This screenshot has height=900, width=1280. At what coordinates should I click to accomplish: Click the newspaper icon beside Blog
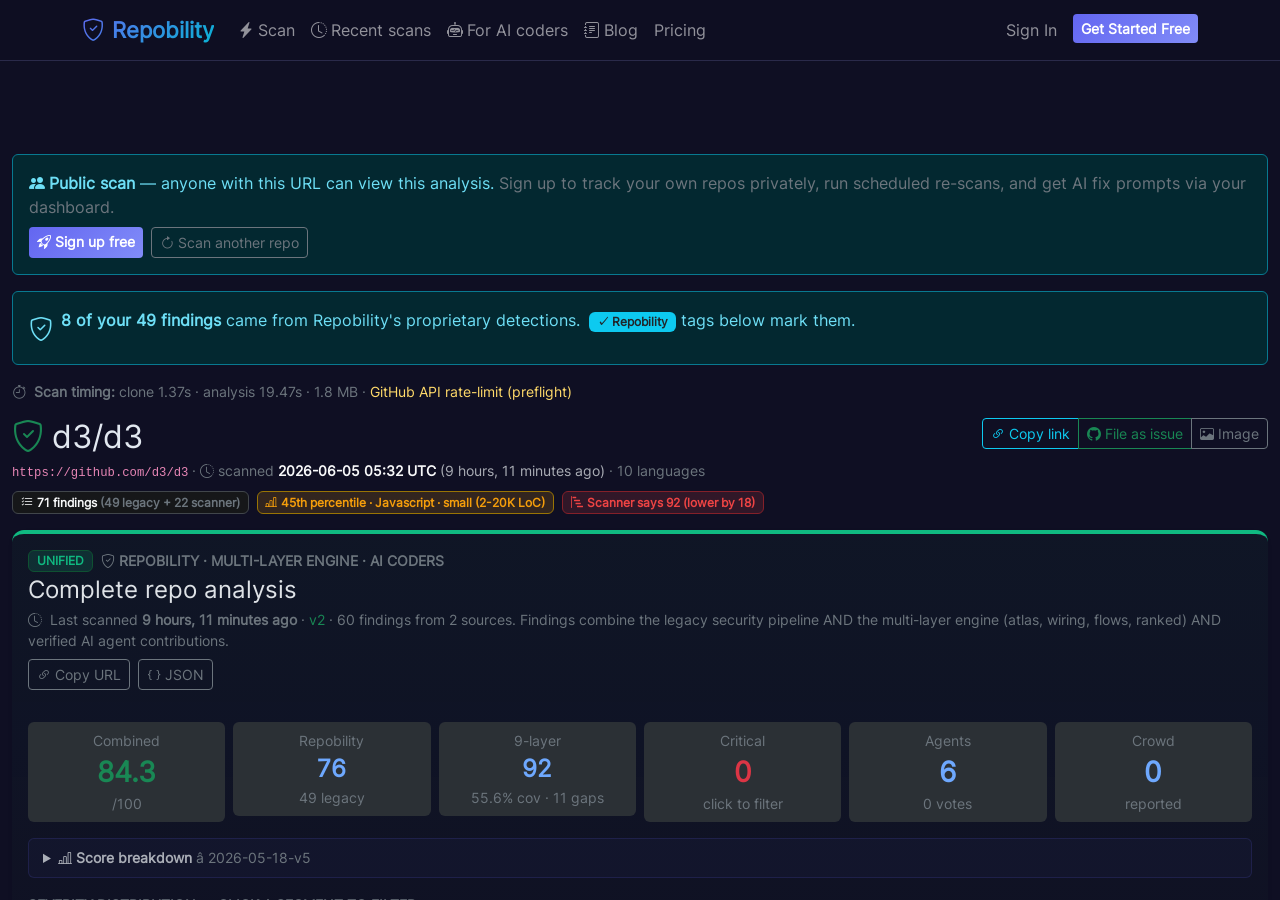click(592, 30)
